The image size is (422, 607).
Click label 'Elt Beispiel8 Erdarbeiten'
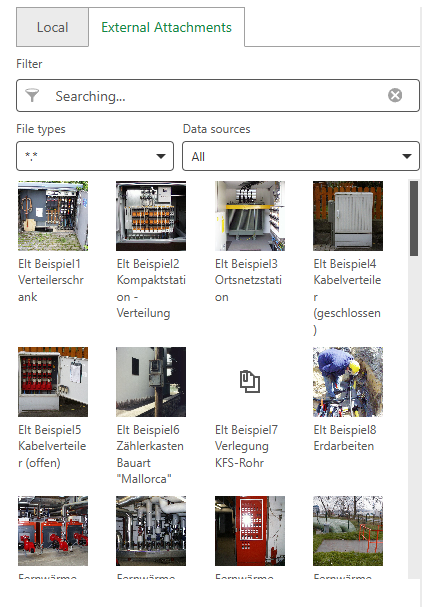tap(345, 438)
